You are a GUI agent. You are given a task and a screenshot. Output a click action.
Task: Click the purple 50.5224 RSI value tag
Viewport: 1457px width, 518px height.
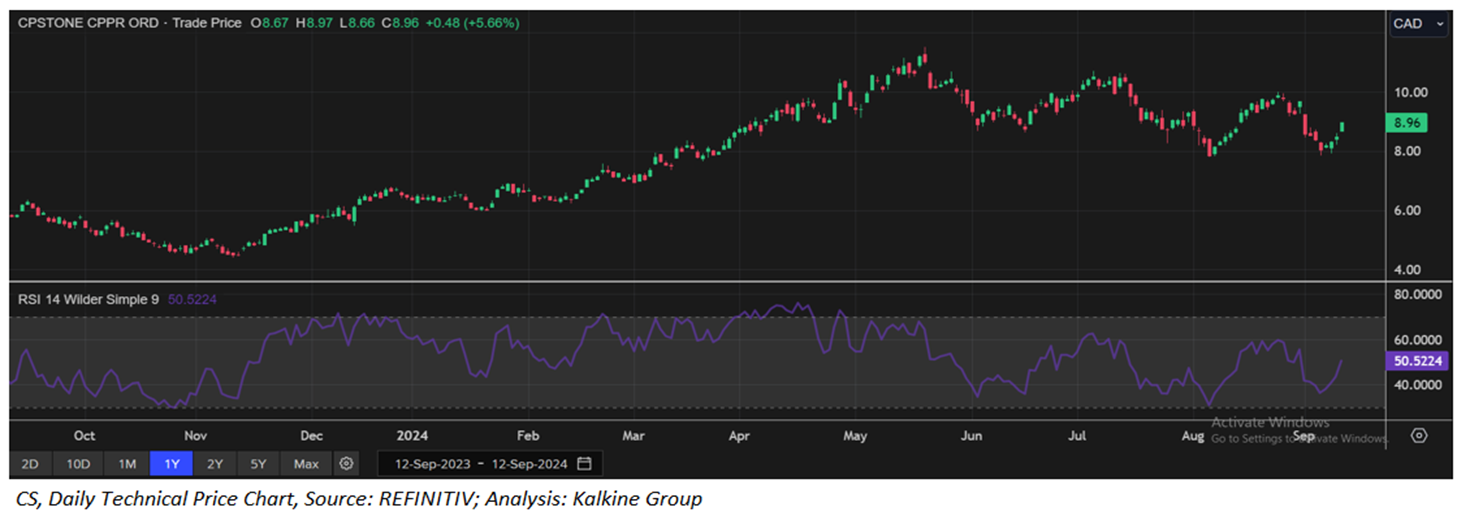1419,361
